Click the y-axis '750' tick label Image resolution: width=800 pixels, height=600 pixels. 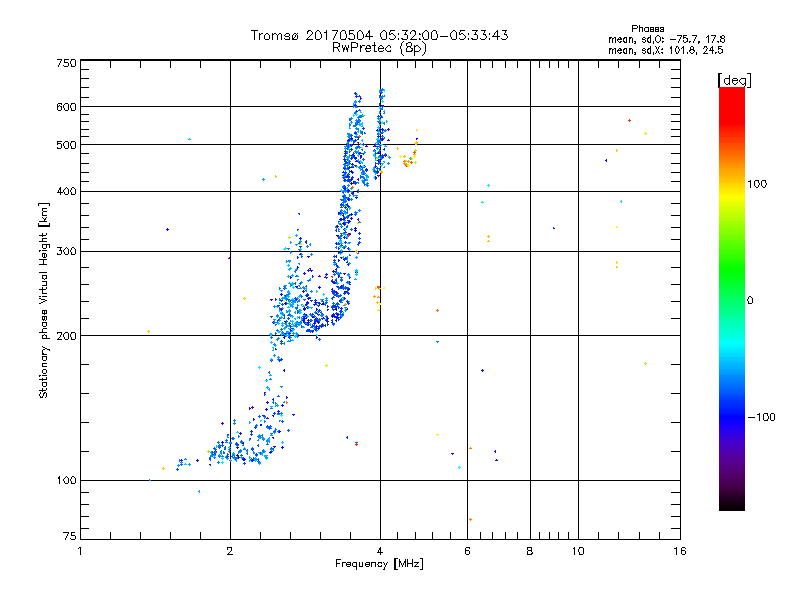[x=66, y=63]
